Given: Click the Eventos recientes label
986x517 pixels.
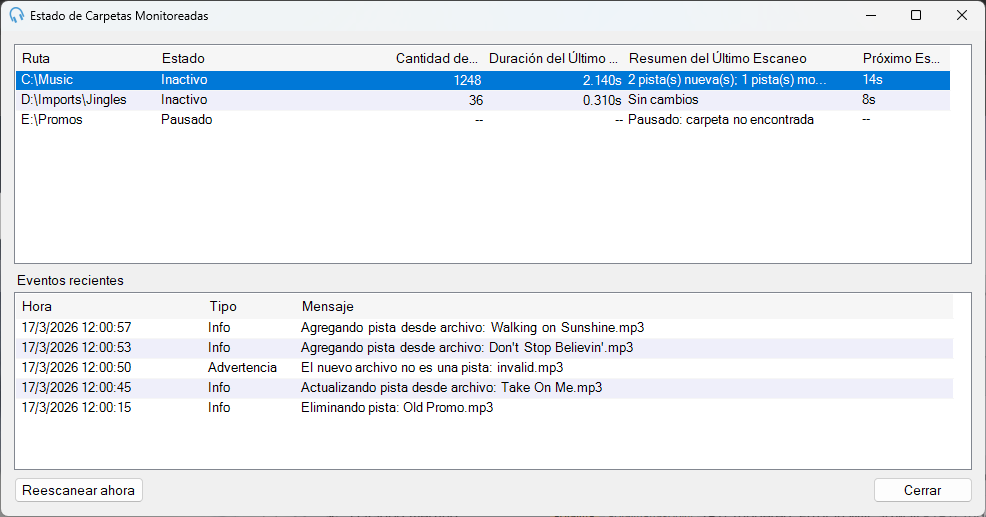Looking at the screenshot, I should coord(70,281).
